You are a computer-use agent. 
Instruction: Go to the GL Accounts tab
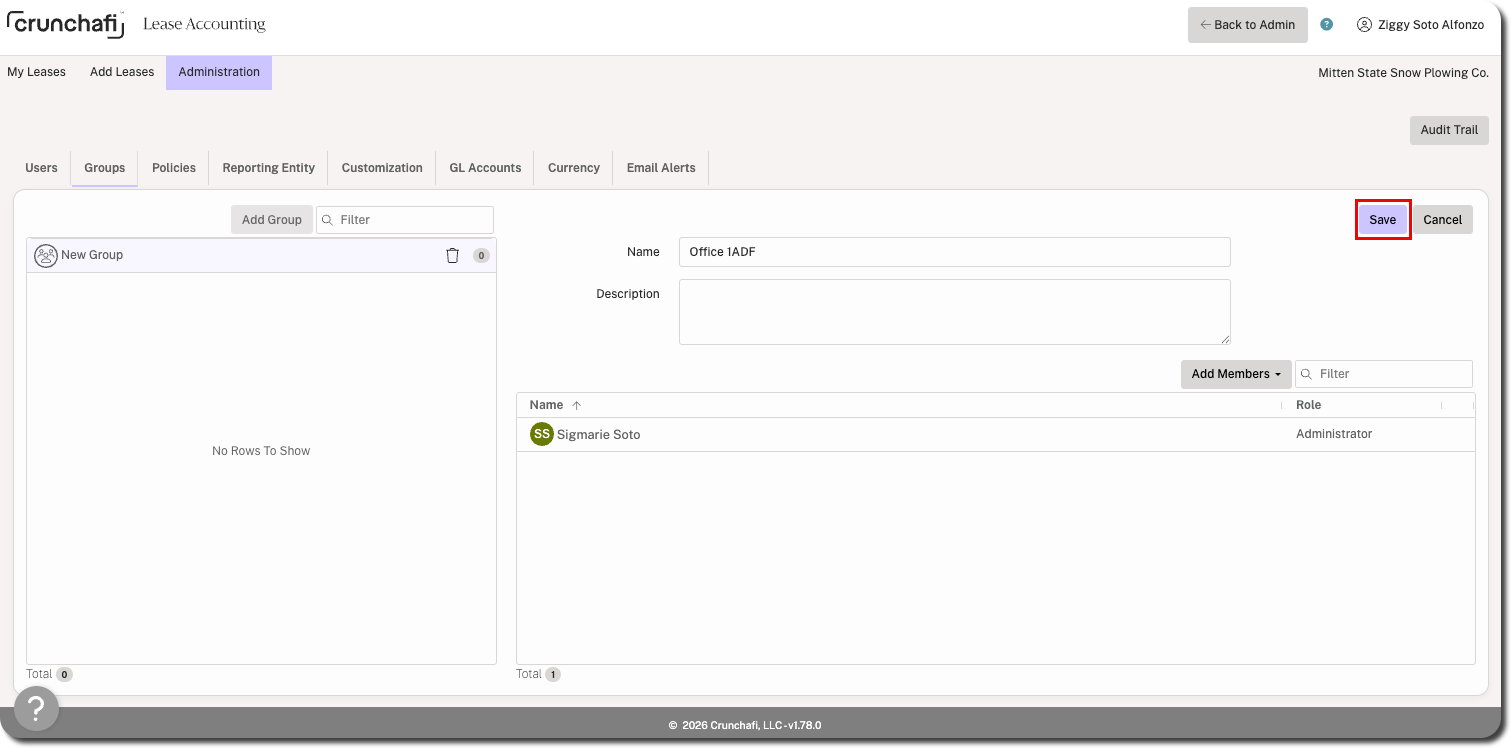pos(485,168)
